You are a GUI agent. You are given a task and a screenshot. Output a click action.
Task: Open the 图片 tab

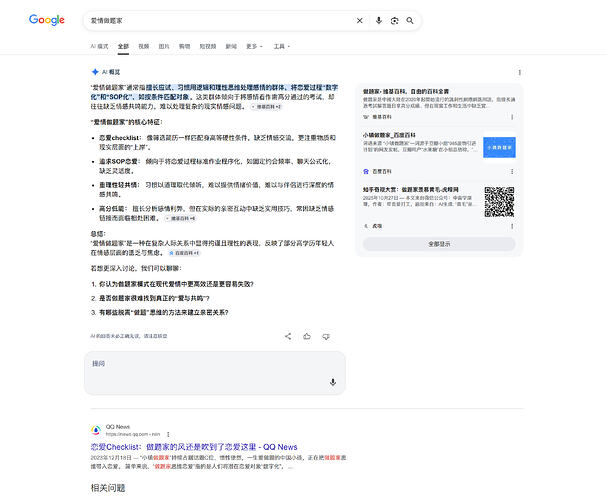[x=164, y=46]
